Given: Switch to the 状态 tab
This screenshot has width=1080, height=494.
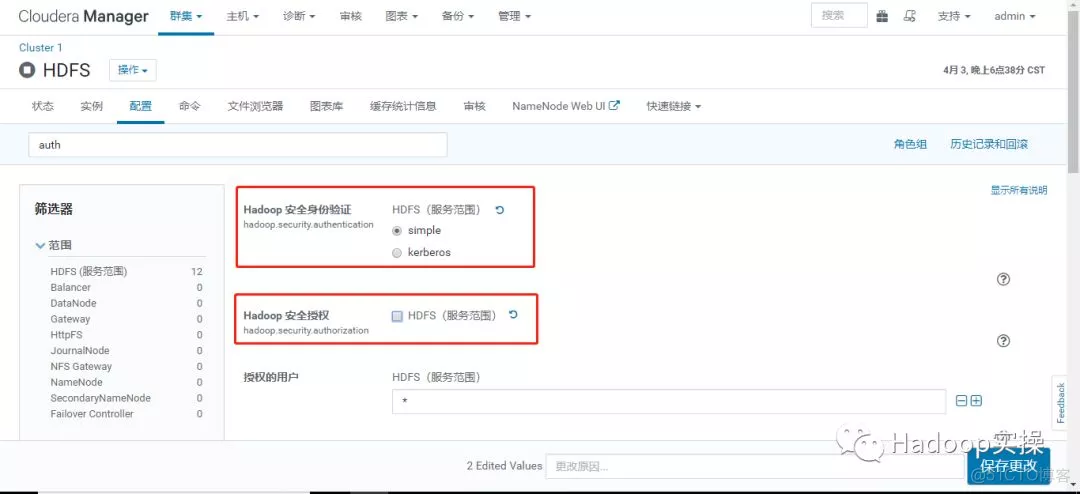Looking at the screenshot, I should tap(43, 106).
